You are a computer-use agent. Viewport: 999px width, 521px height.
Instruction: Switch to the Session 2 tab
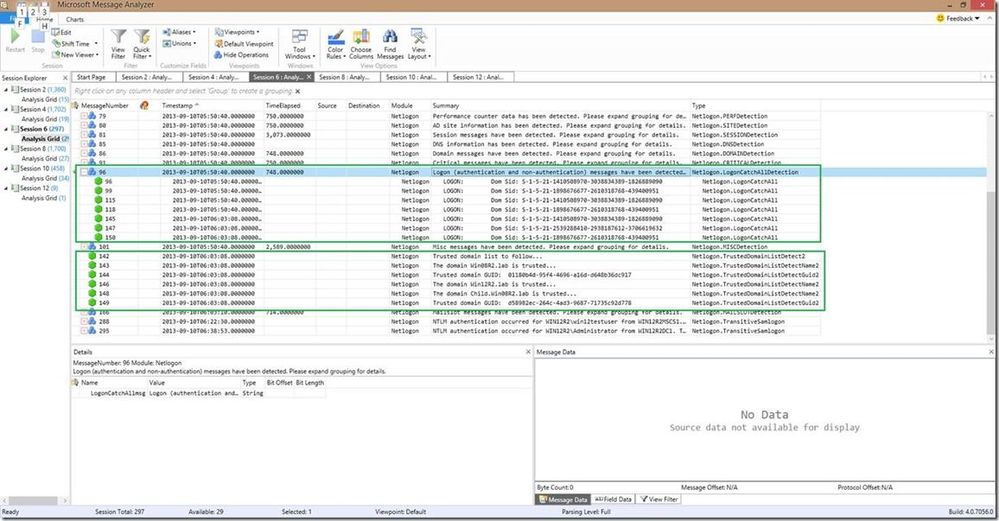coord(147,77)
